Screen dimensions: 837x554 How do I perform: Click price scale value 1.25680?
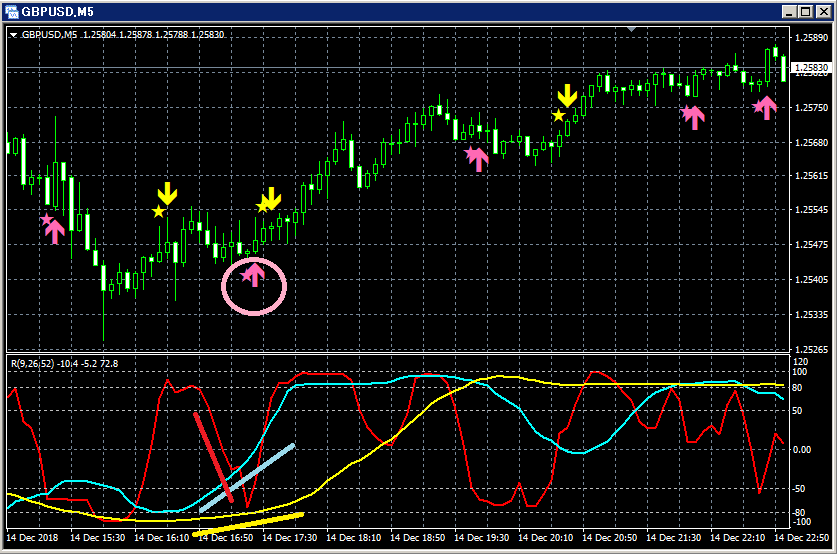811,143
